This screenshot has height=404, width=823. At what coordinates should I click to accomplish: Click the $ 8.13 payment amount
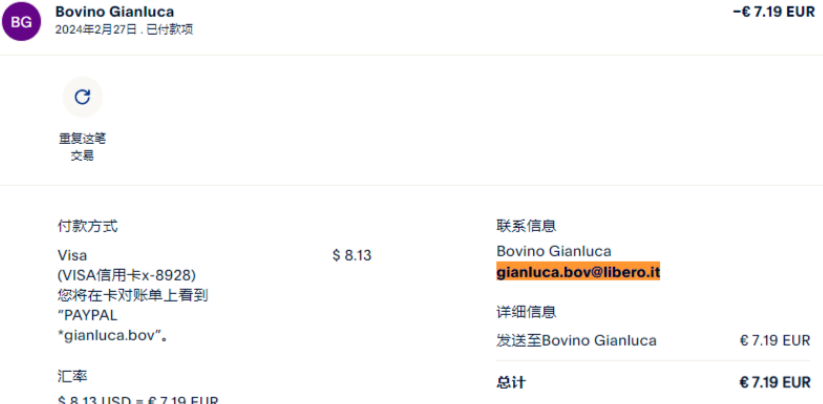point(351,255)
